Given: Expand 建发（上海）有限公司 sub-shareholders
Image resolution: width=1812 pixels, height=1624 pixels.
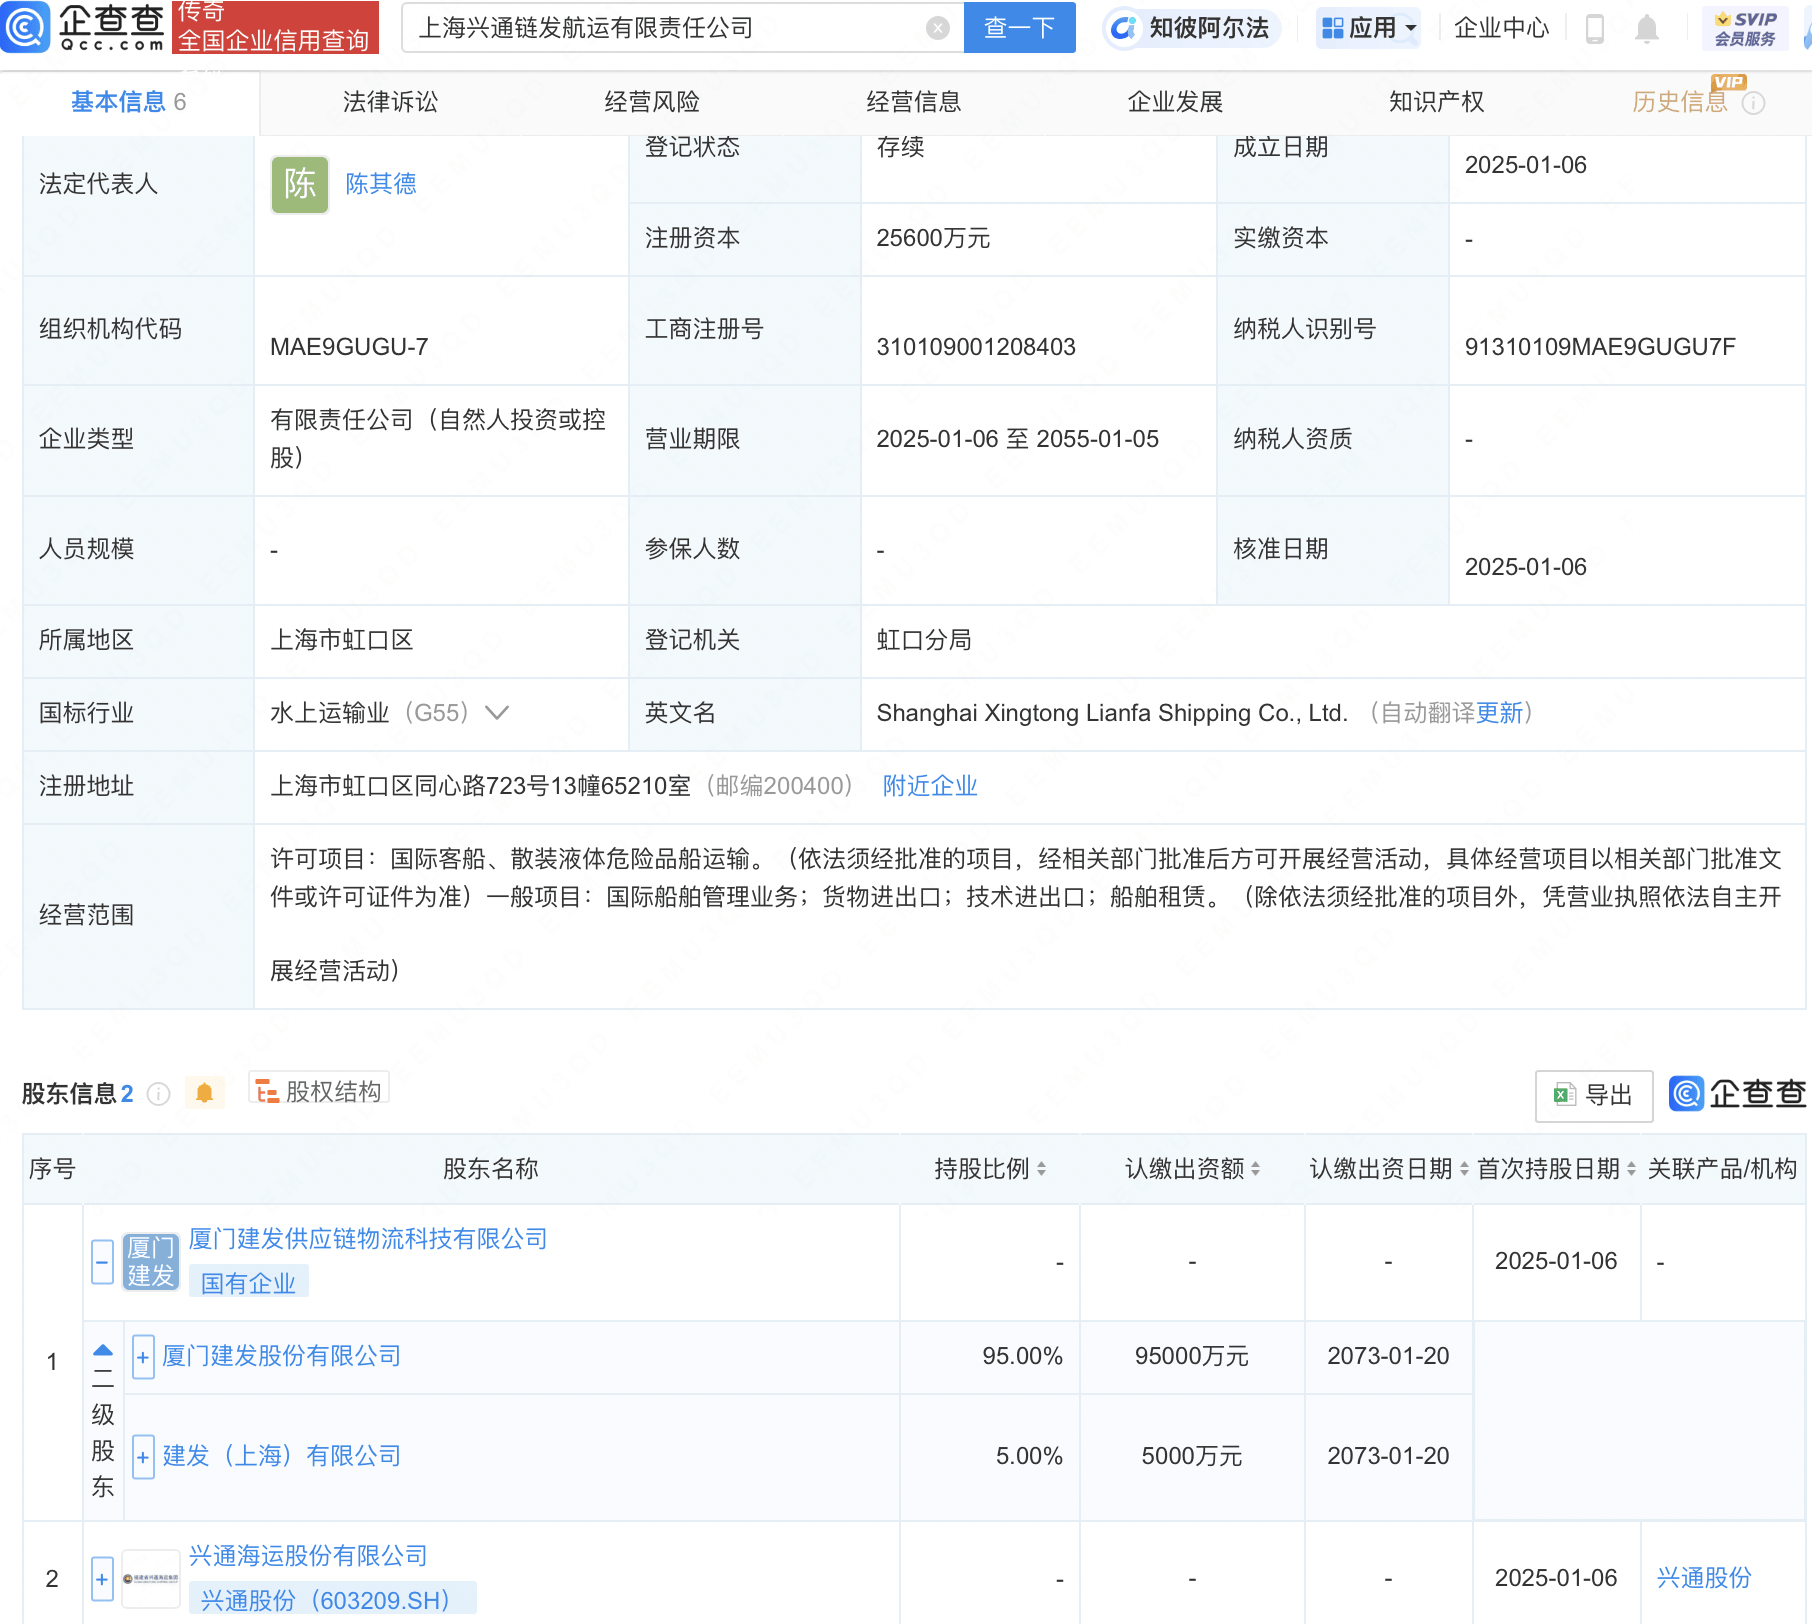Looking at the screenshot, I should tap(143, 1457).
